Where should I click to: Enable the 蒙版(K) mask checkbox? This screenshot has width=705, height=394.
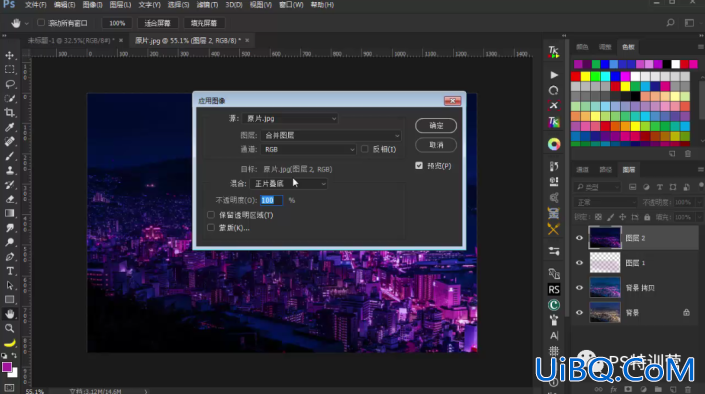pyautogui.click(x=211, y=228)
